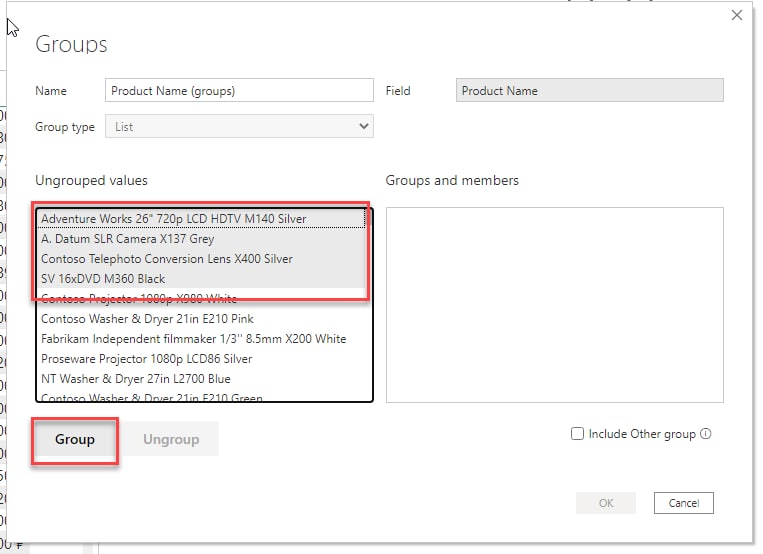763x554 pixels.
Task: Select 'NT Washer & Dryer 27in L2700 Blue'
Action: tap(201, 379)
